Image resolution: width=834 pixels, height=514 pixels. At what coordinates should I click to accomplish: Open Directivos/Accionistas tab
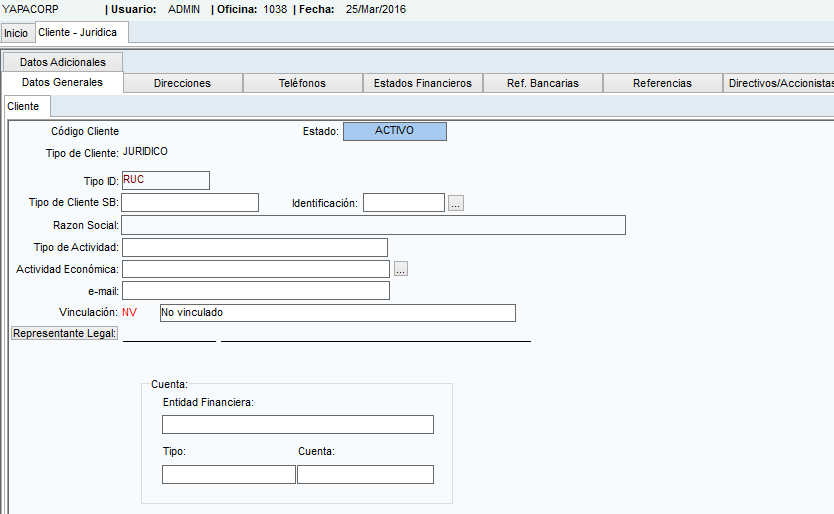point(779,83)
